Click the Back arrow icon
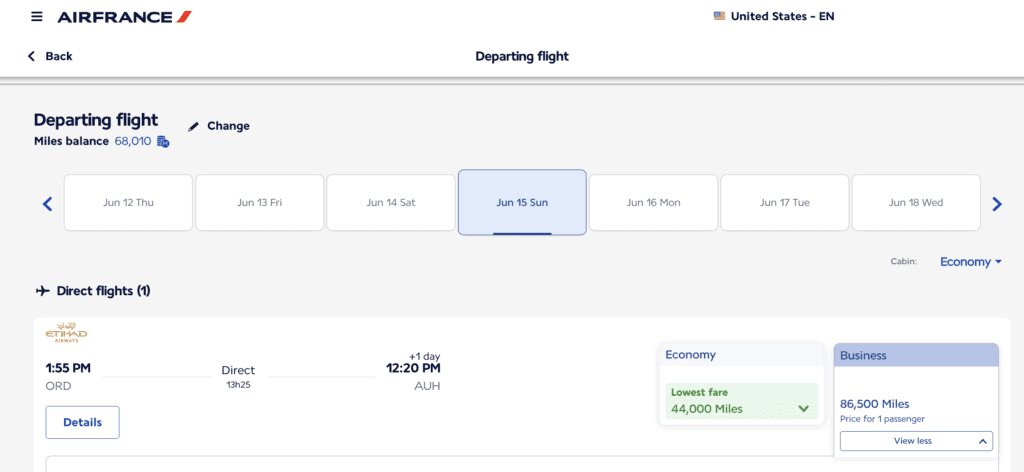The image size is (1024, 472). 31,56
